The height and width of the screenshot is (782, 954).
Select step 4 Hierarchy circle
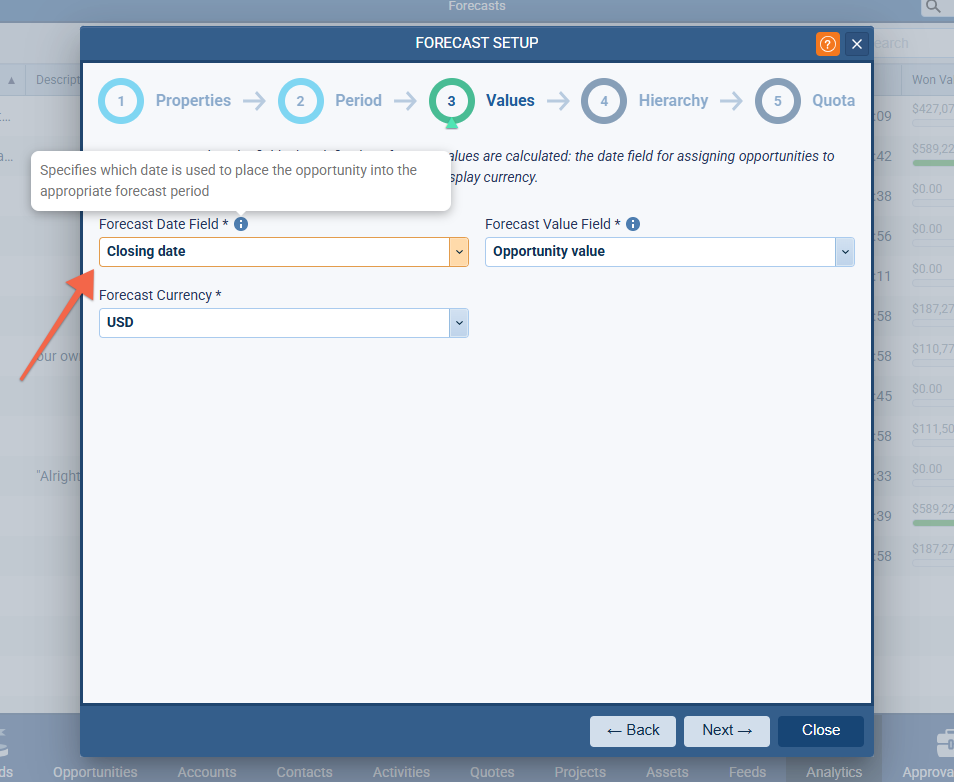[604, 101]
